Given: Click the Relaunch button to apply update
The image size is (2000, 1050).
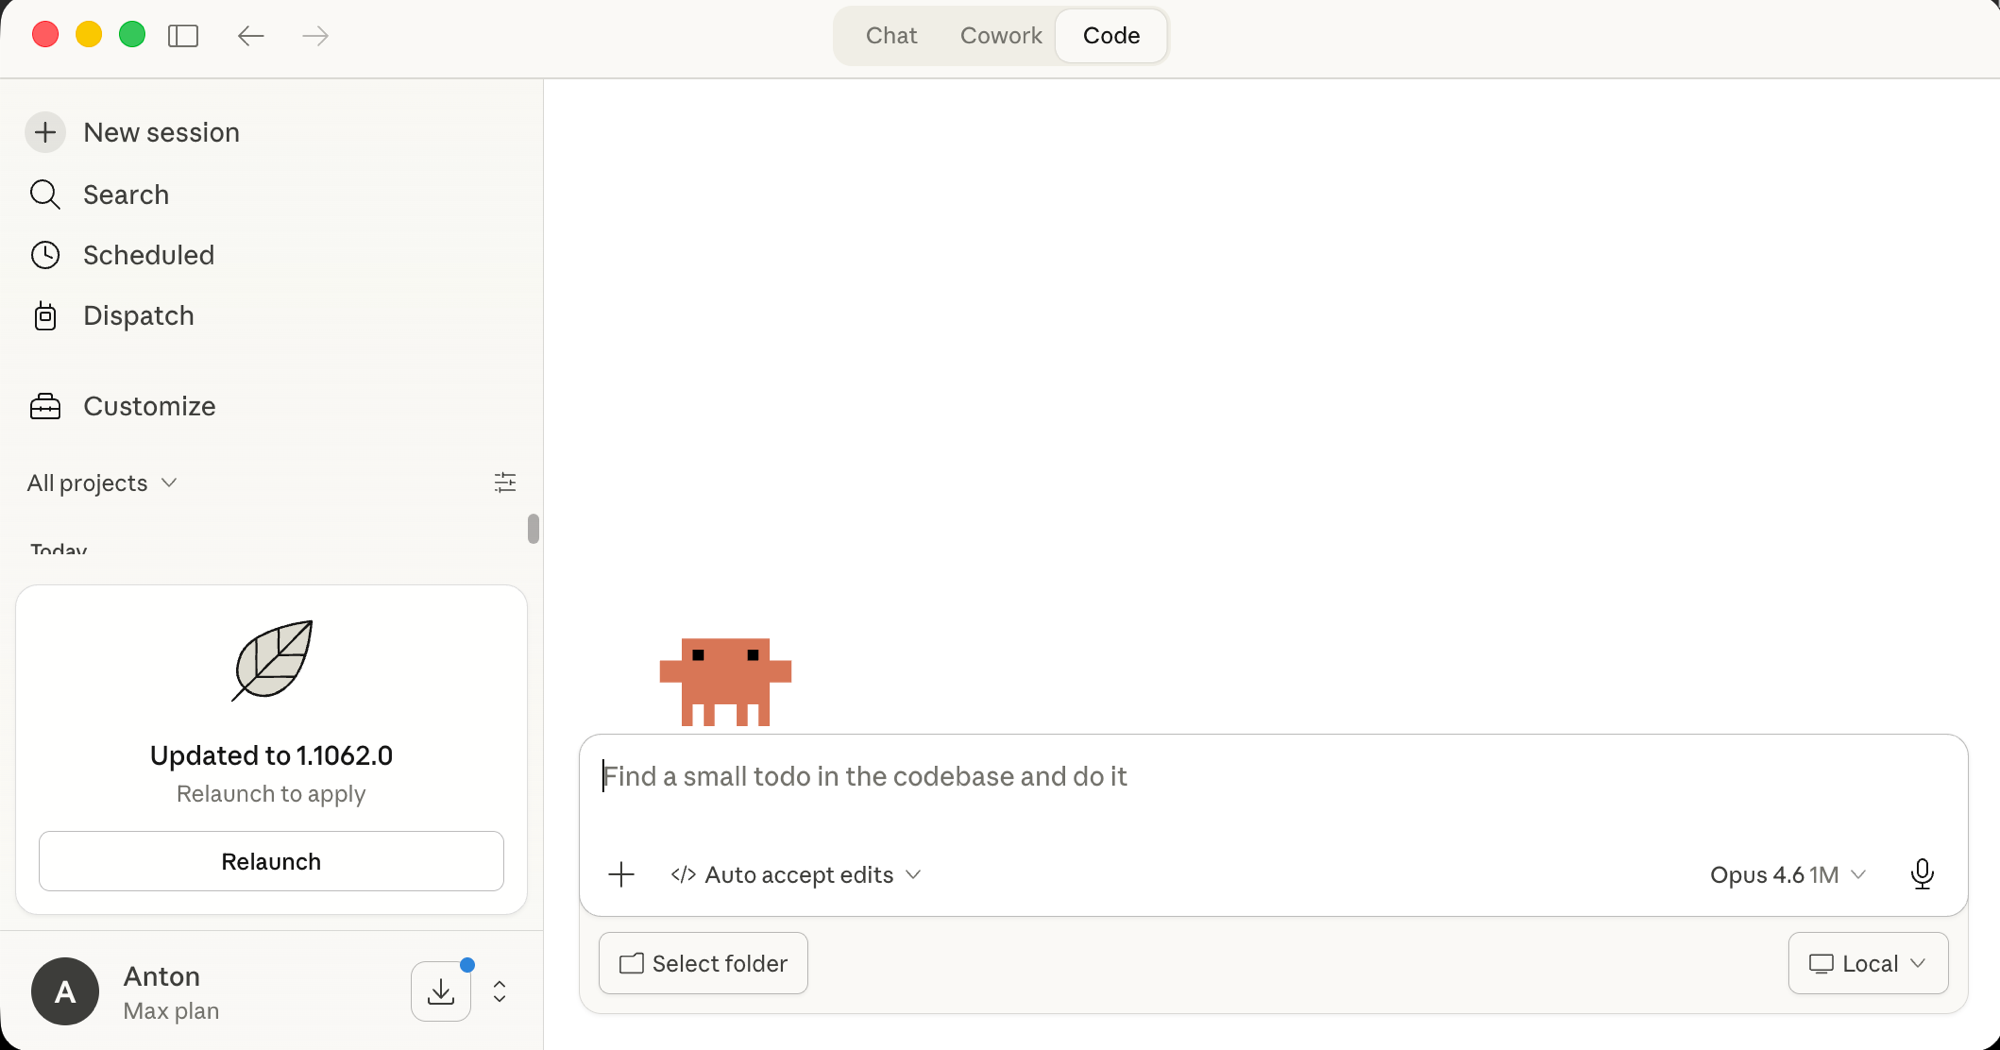Looking at the screenshot, I should tap(270, 861).
